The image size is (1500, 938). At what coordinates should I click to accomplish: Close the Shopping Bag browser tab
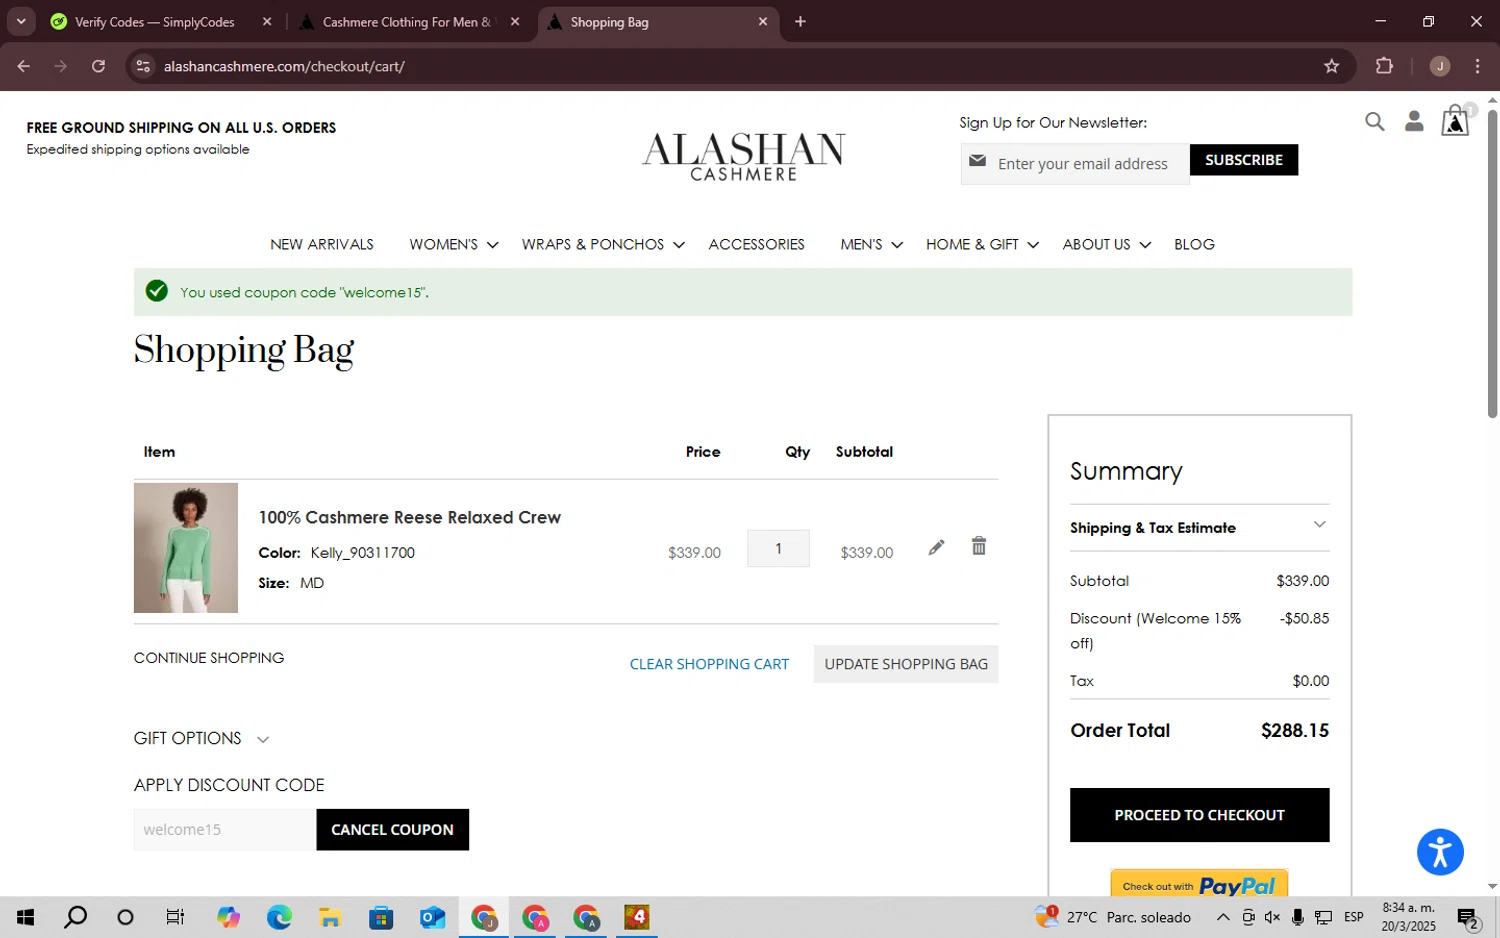click(762, 21)
